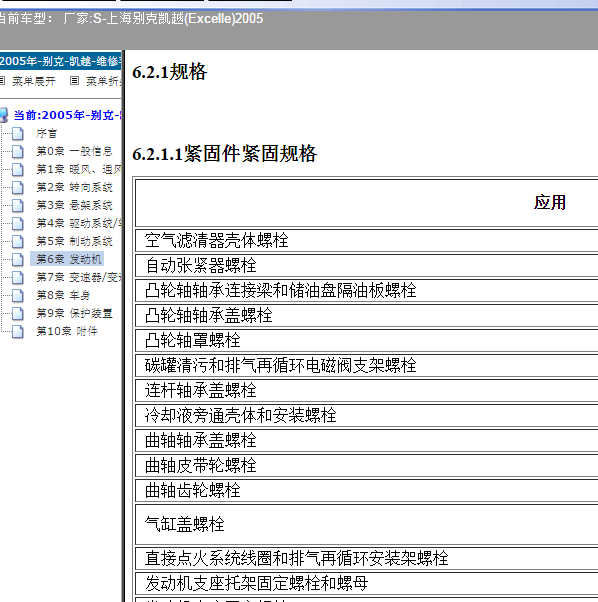Click table row 气缸盖螺栓
Screen dimensions: 598x602
click(x=367, y=524)
